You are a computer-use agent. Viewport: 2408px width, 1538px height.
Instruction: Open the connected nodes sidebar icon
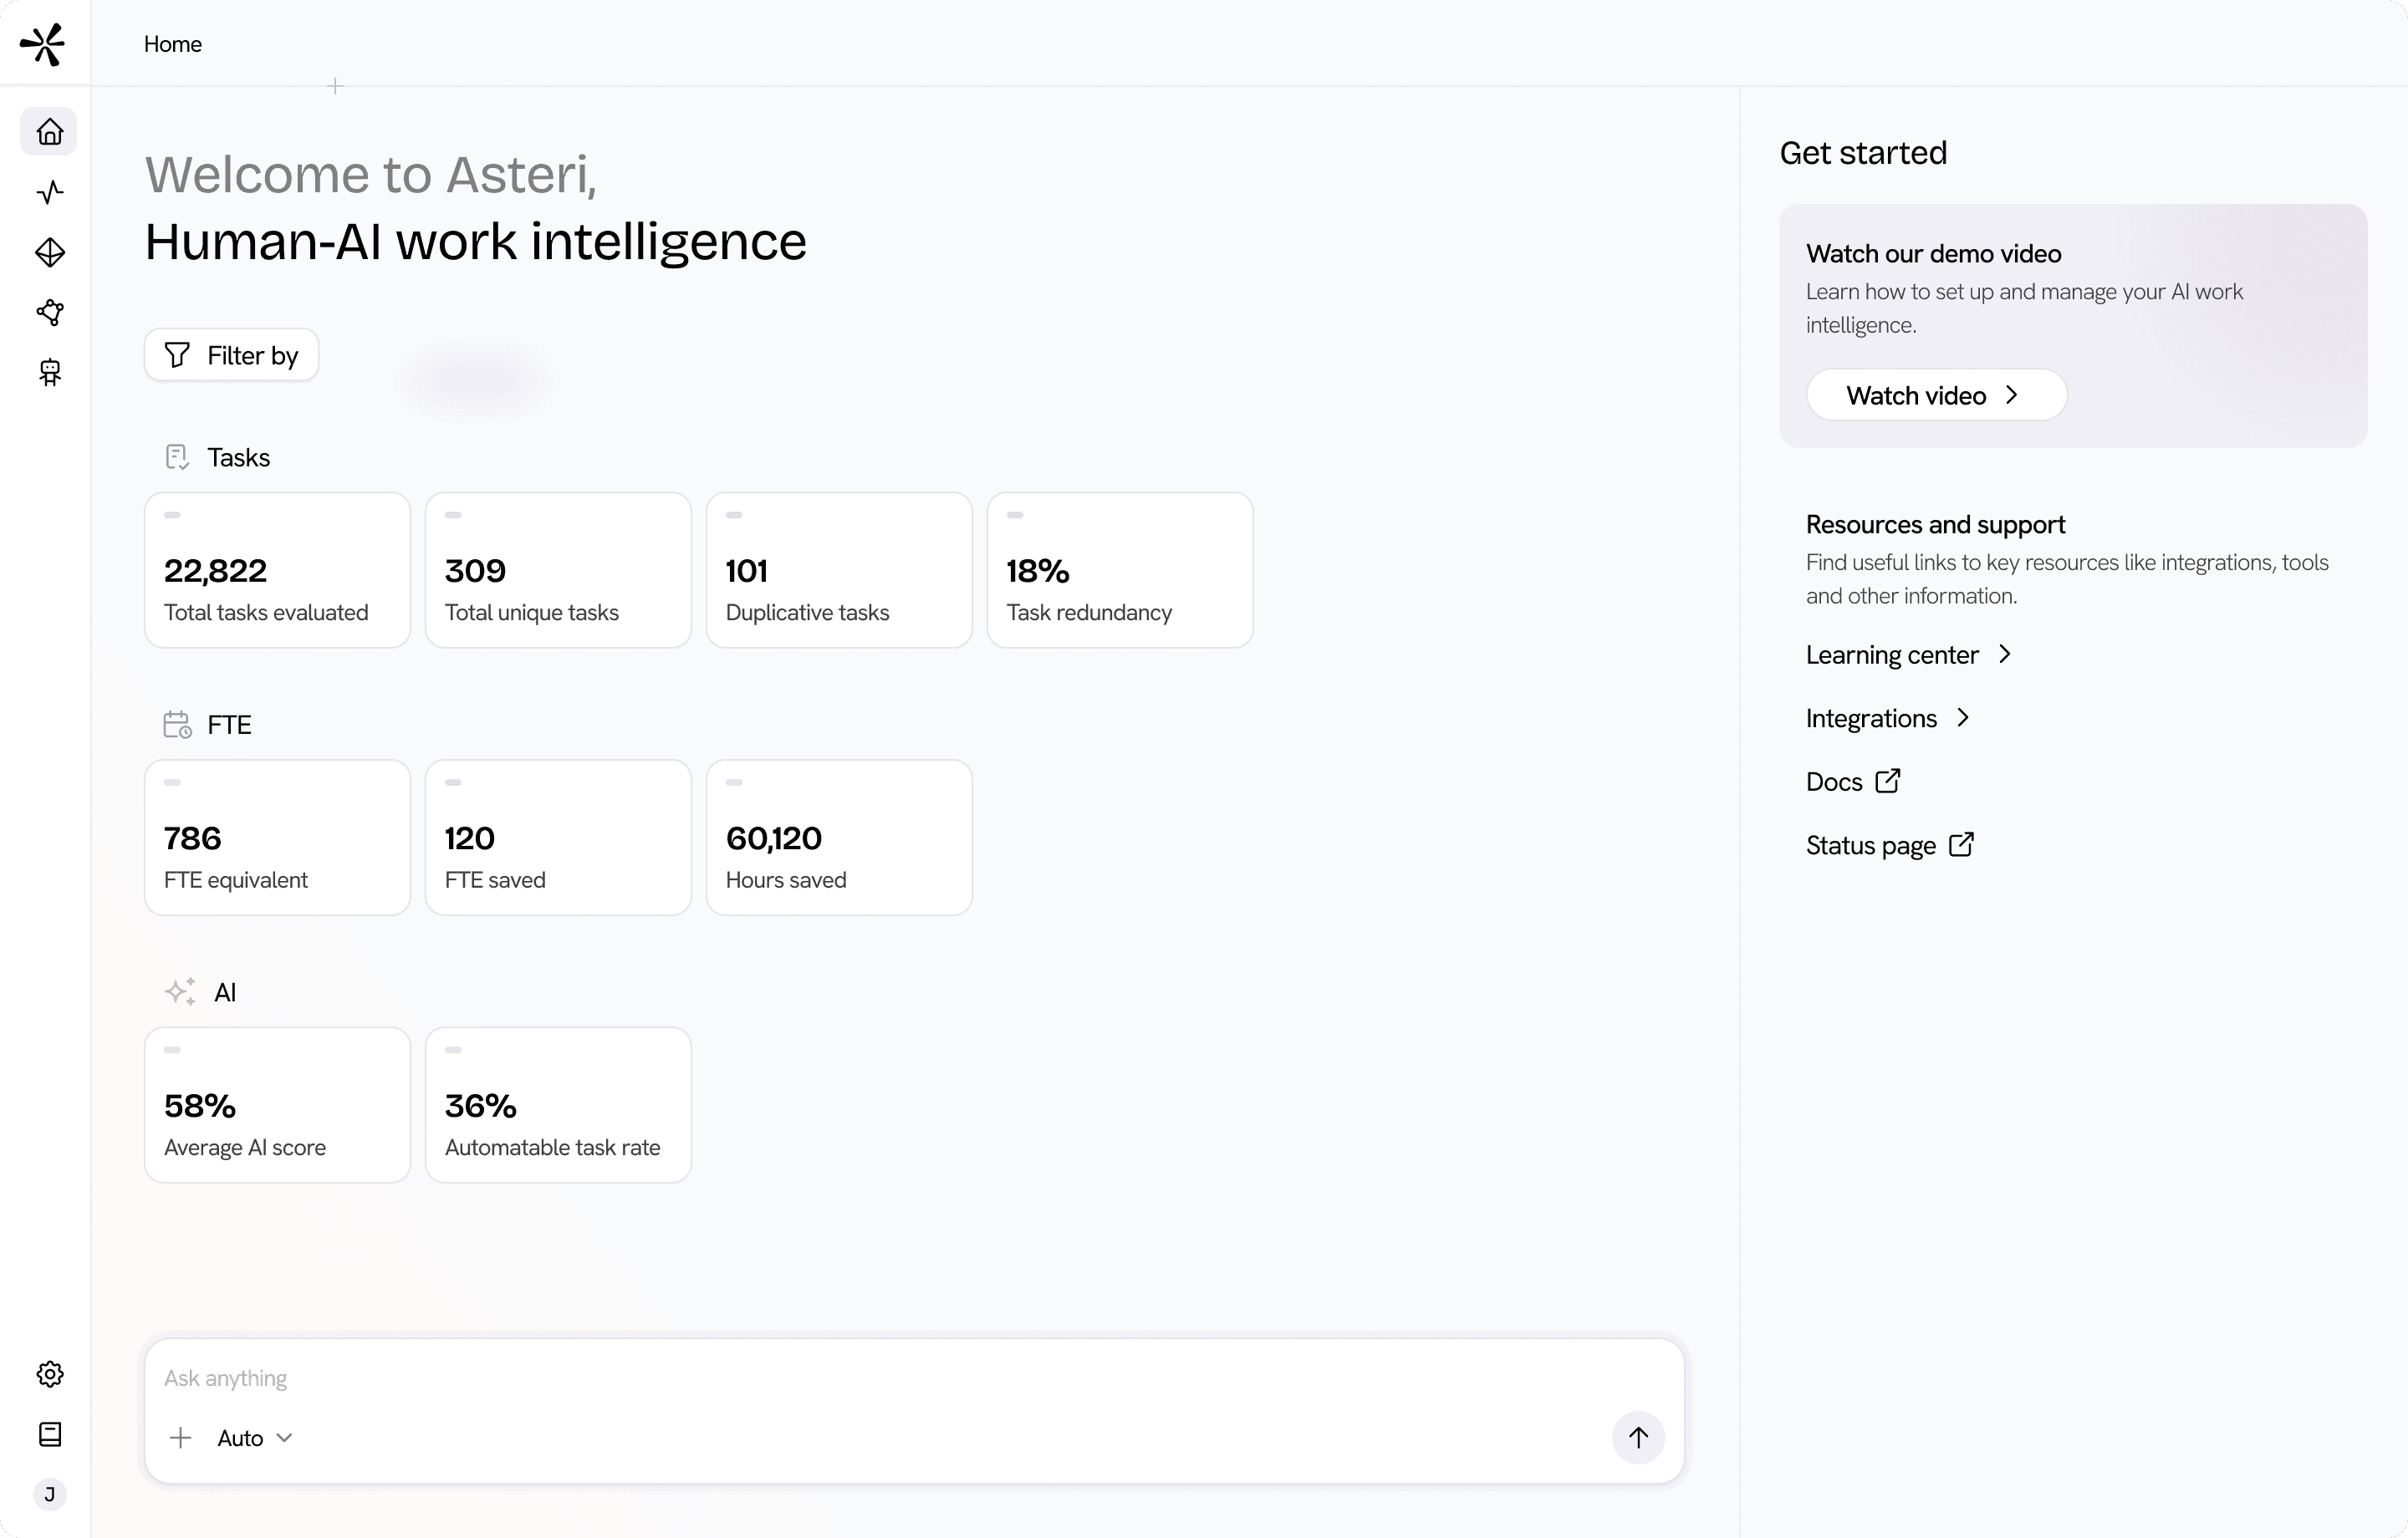click(50, 312)
